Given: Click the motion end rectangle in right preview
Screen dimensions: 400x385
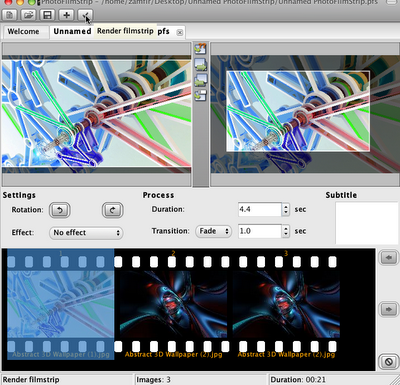Looking at the screenshot, I should pyautogui.click(x=298, y=111).
